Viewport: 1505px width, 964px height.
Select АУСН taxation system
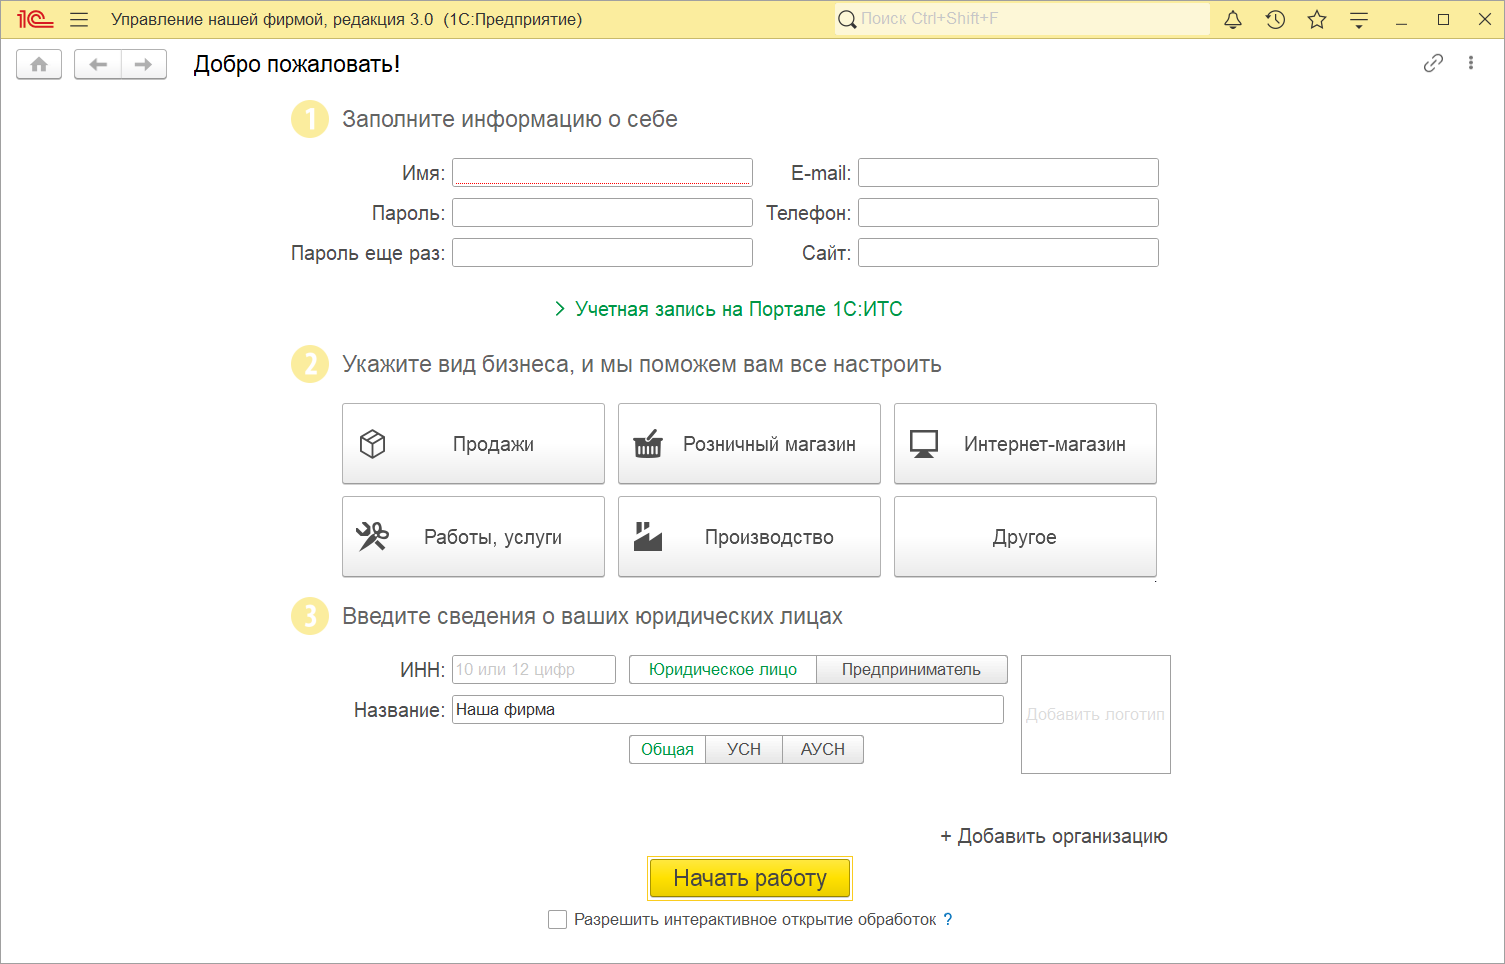coord(823,749)
